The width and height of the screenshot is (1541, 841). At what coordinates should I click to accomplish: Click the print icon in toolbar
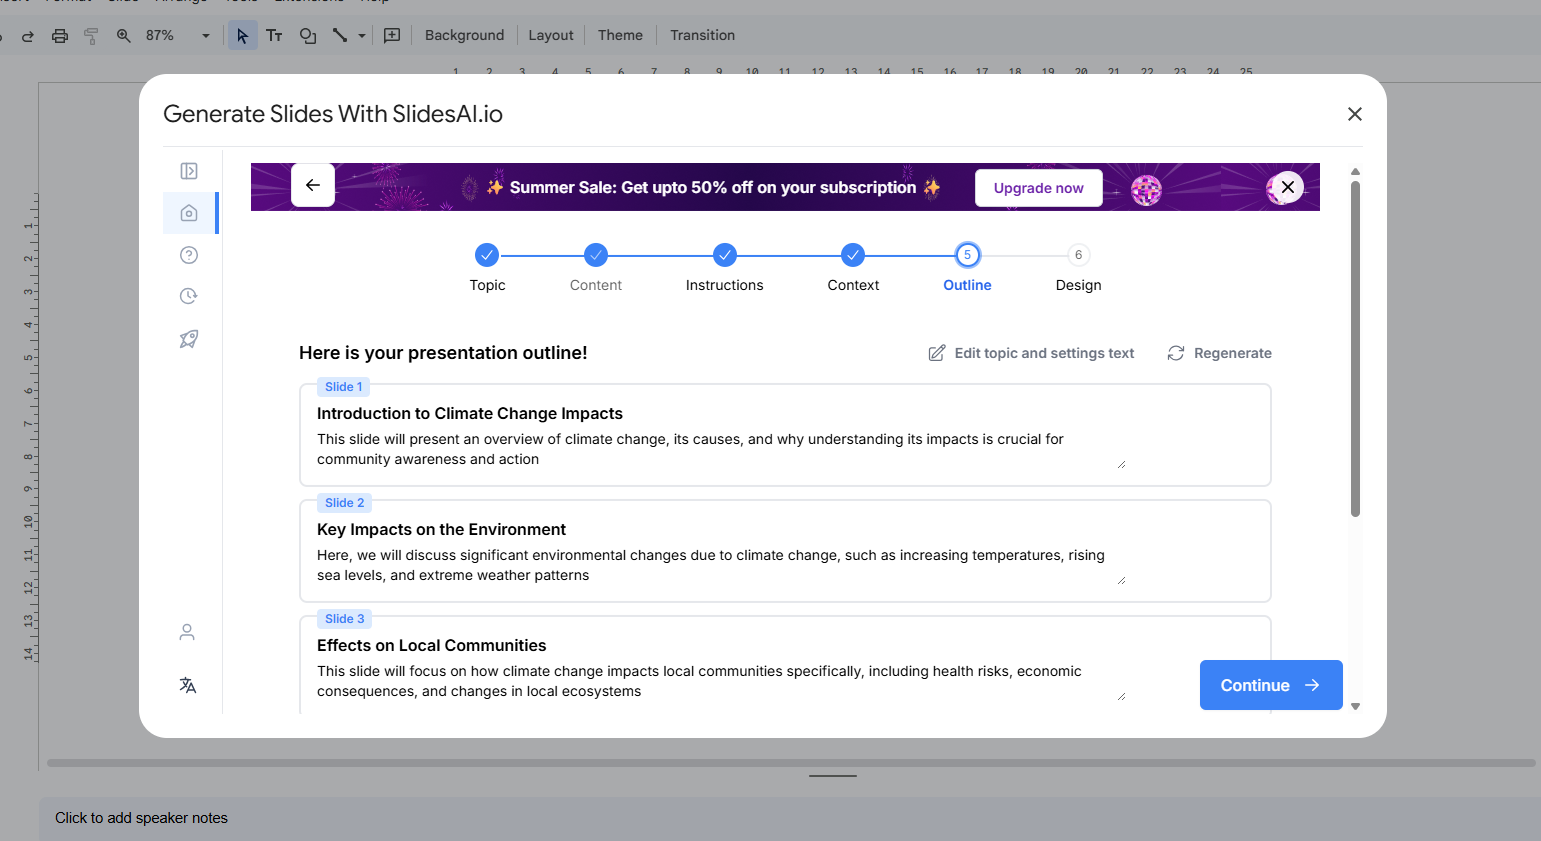point(60,35)
